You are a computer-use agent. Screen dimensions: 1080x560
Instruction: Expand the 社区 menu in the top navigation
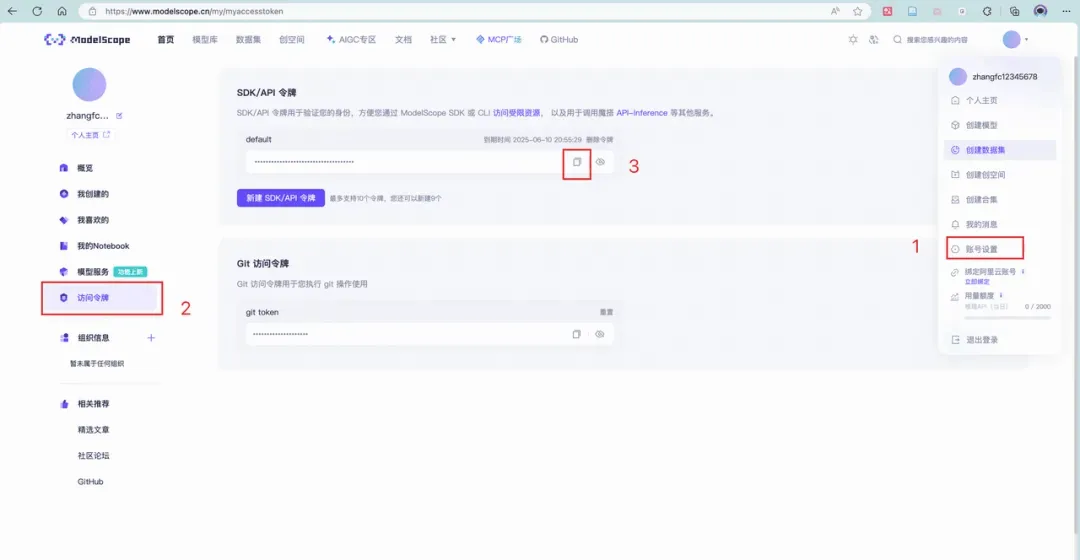coord(443,40)
